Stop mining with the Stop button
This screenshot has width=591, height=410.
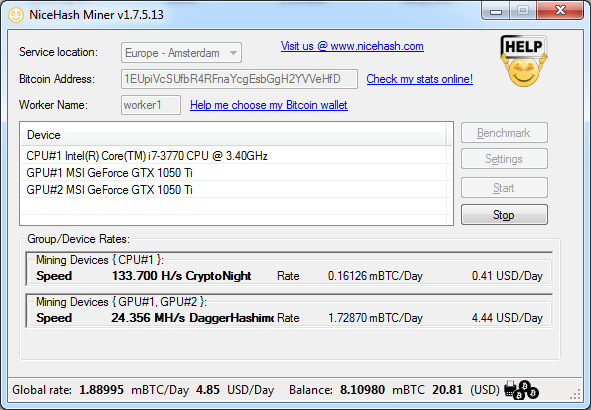[504, 215]
